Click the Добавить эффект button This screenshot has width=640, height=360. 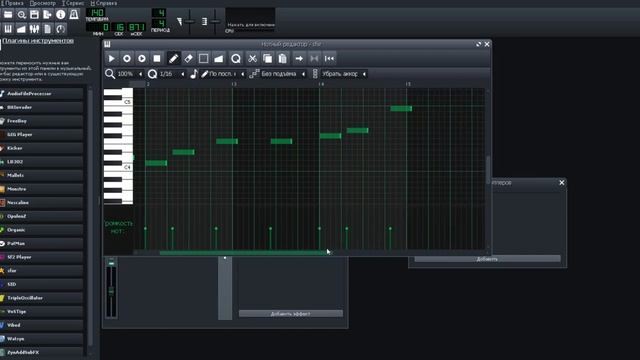click(291, 313)
